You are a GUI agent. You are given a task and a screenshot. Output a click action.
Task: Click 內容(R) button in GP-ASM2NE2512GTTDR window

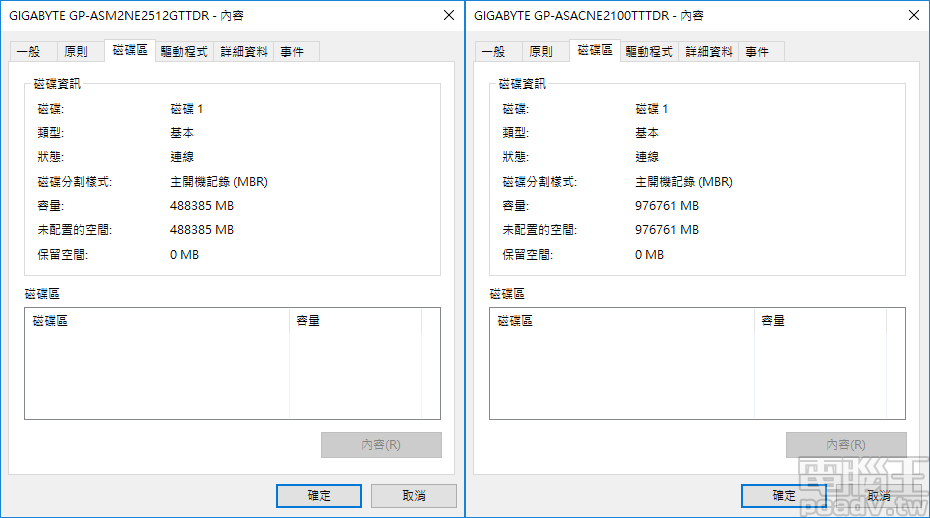tap(381, 444)
